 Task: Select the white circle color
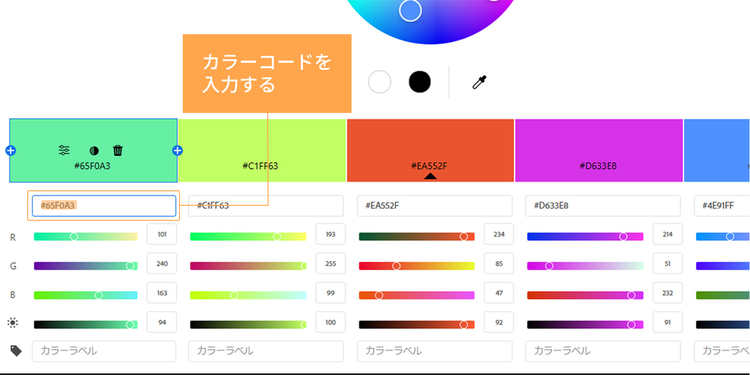379,82
